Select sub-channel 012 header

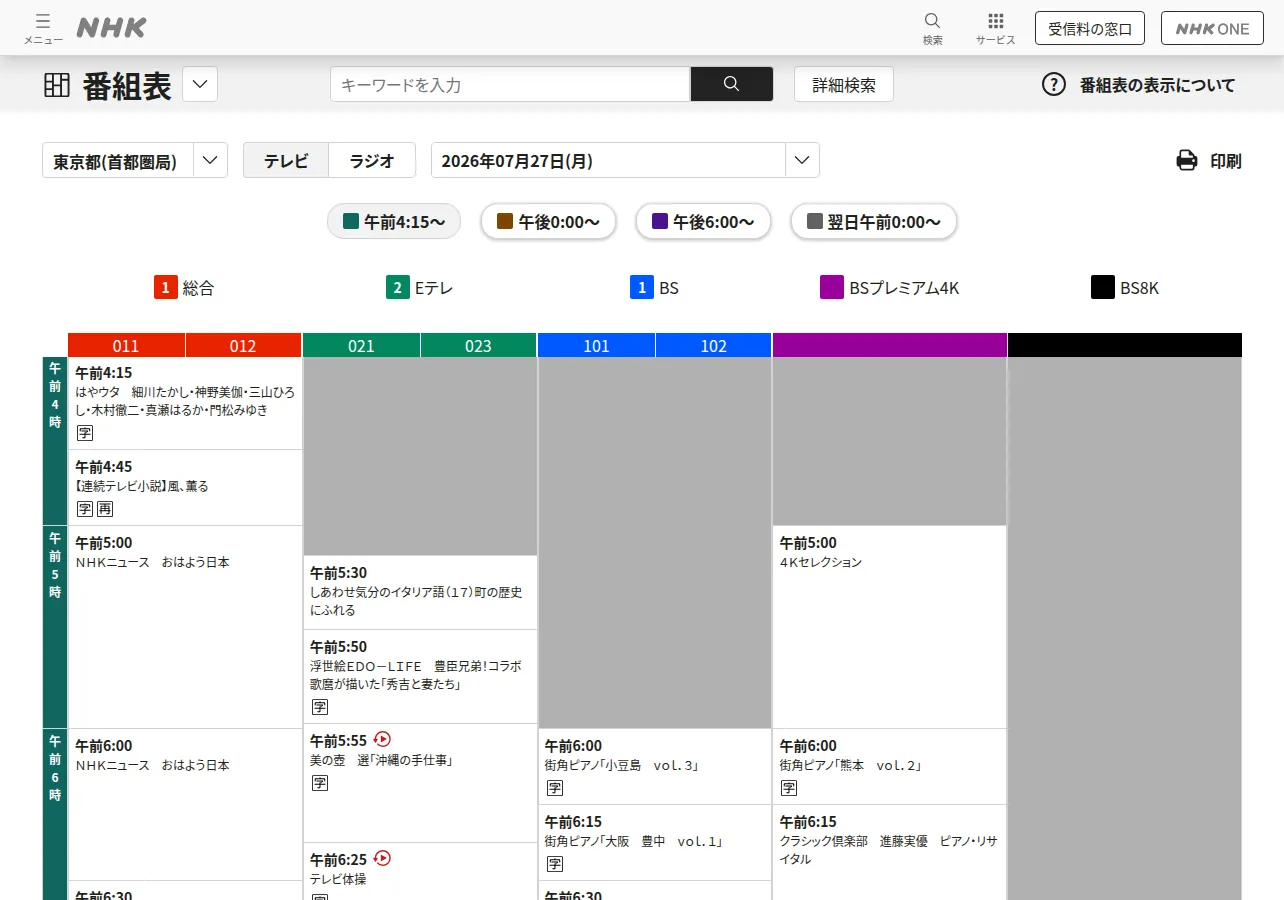tap(243, 346)
